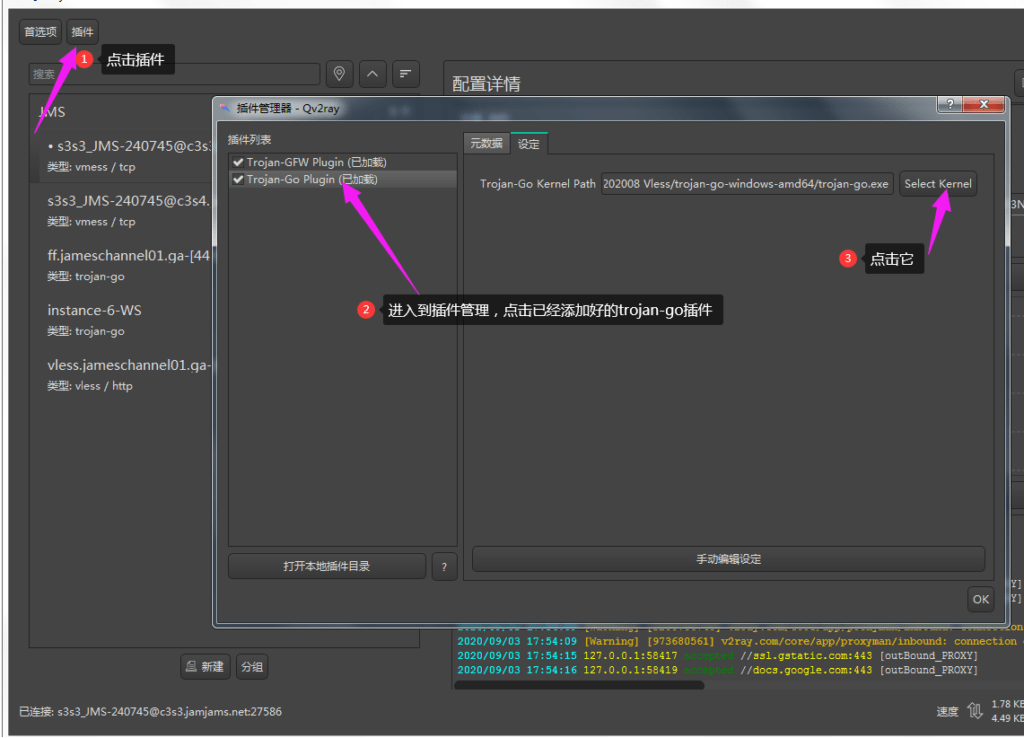Close the plugin manager dialog

(984, 104)
